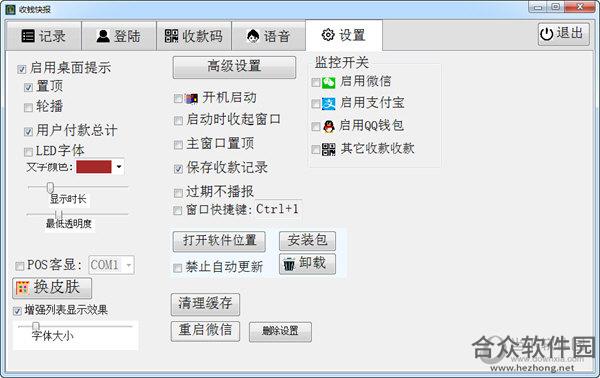This screenshot has width=600, height=378.
Task: Click the app icon in the title bar
Action: tap(10, 9)
